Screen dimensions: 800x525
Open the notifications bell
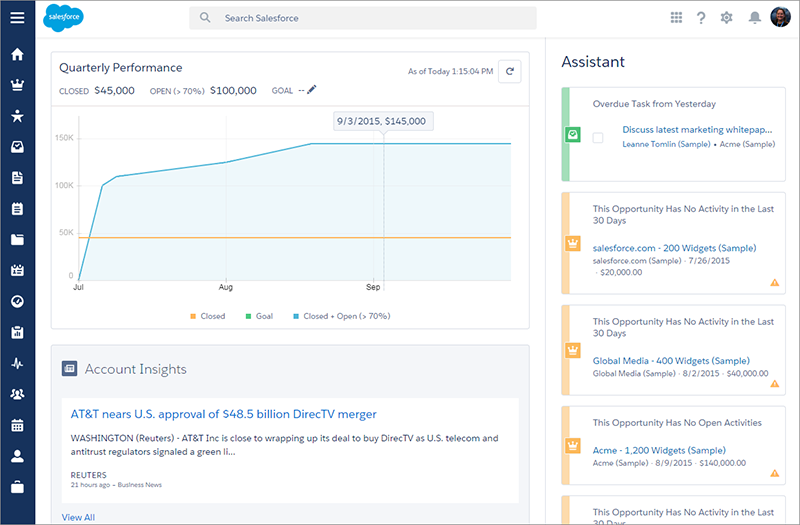pos(755,18)
